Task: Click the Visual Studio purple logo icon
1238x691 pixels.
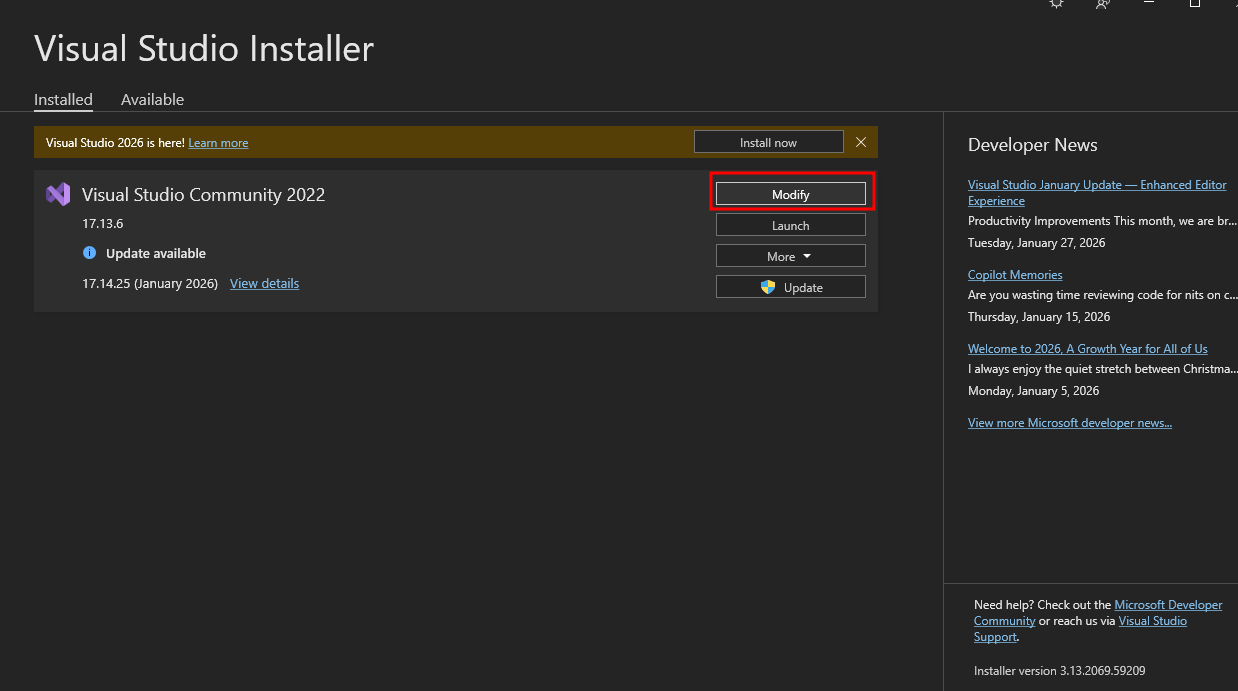Action: click(x=58, y=195)
